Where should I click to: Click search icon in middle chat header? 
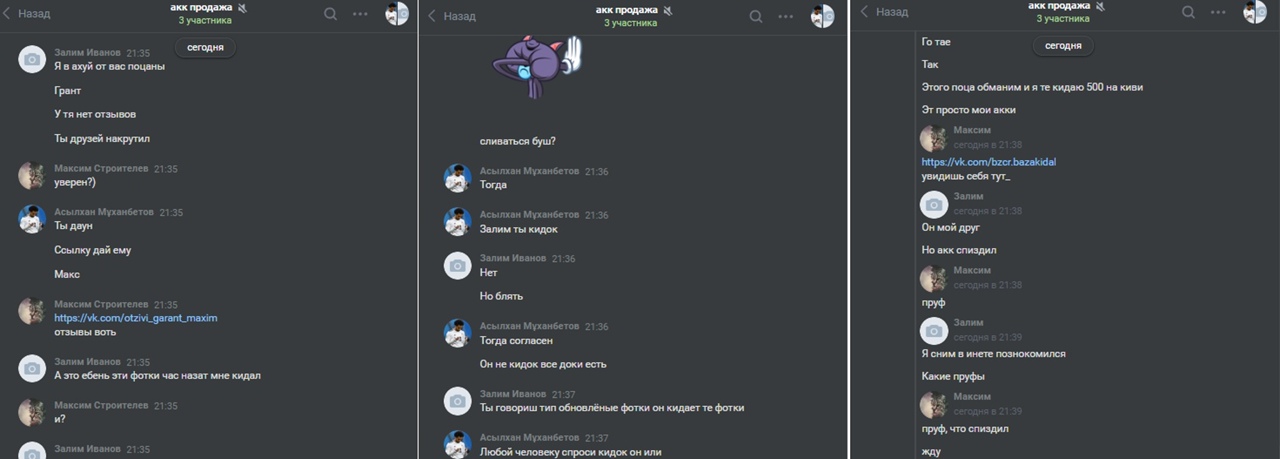point(756,16)
